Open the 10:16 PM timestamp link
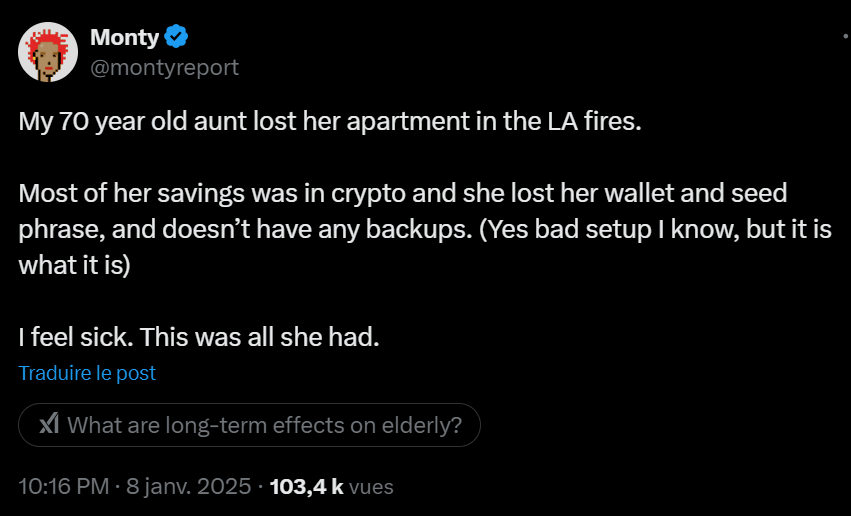 tap(64, 487)
